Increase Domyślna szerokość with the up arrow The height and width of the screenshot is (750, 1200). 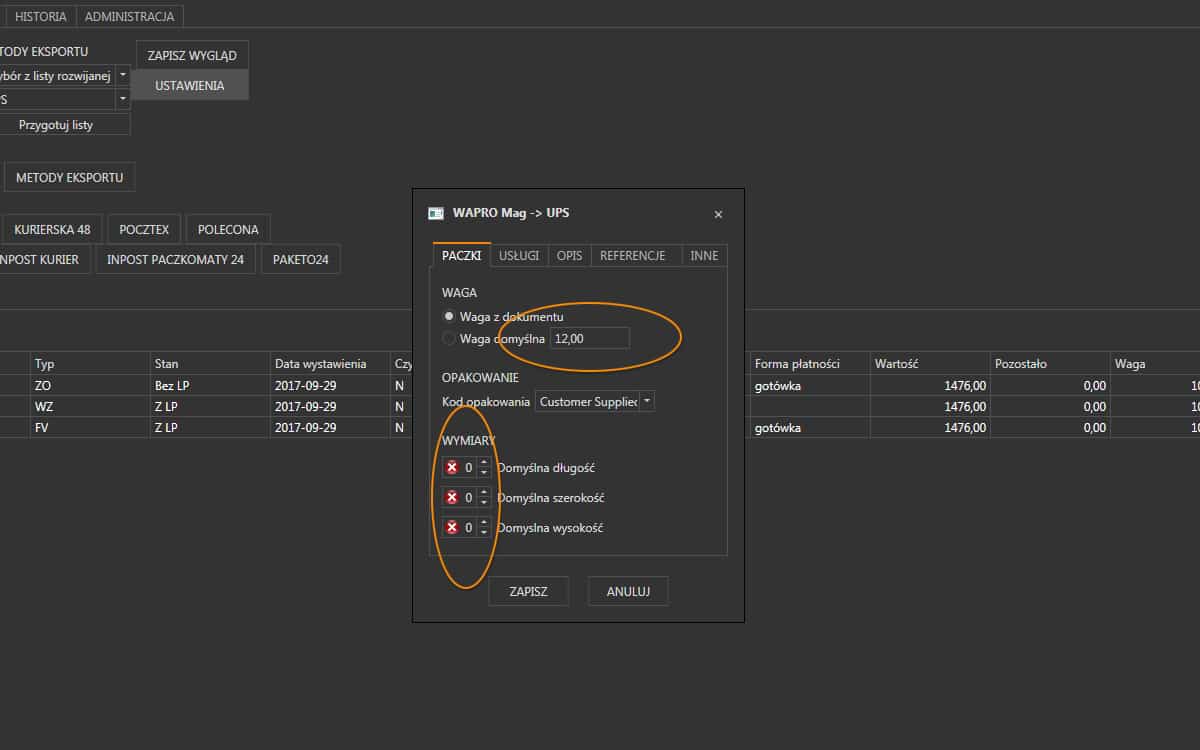coord(484,492)
